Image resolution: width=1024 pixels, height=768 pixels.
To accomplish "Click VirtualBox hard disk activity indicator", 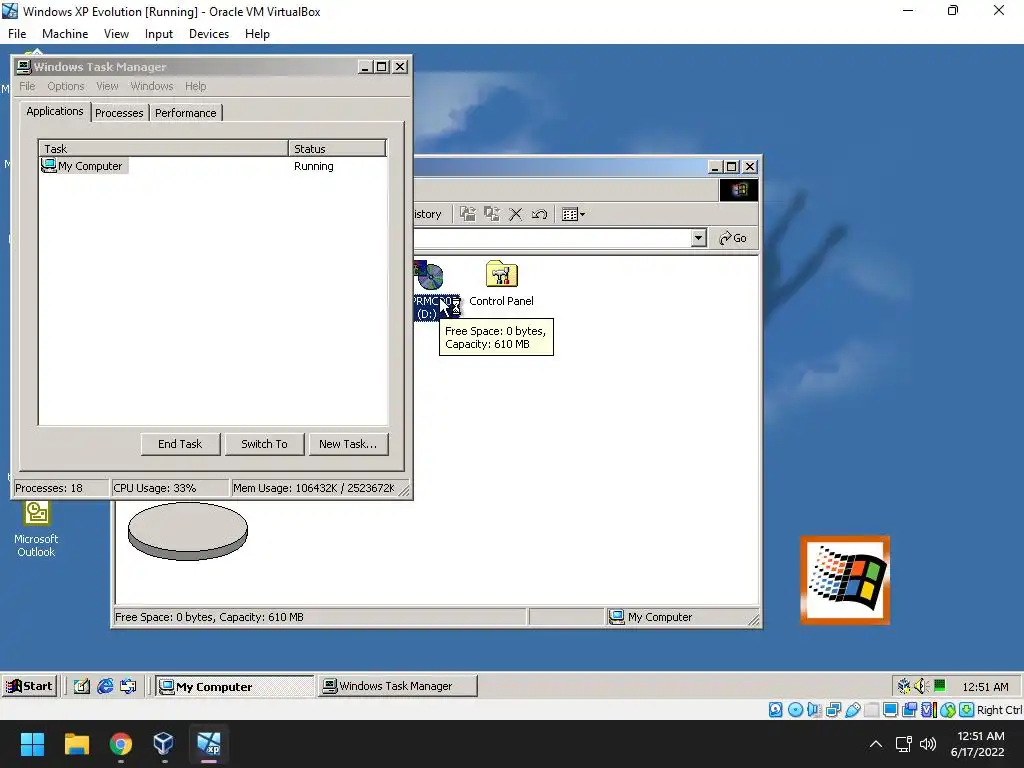I will [x=776, y=710].
